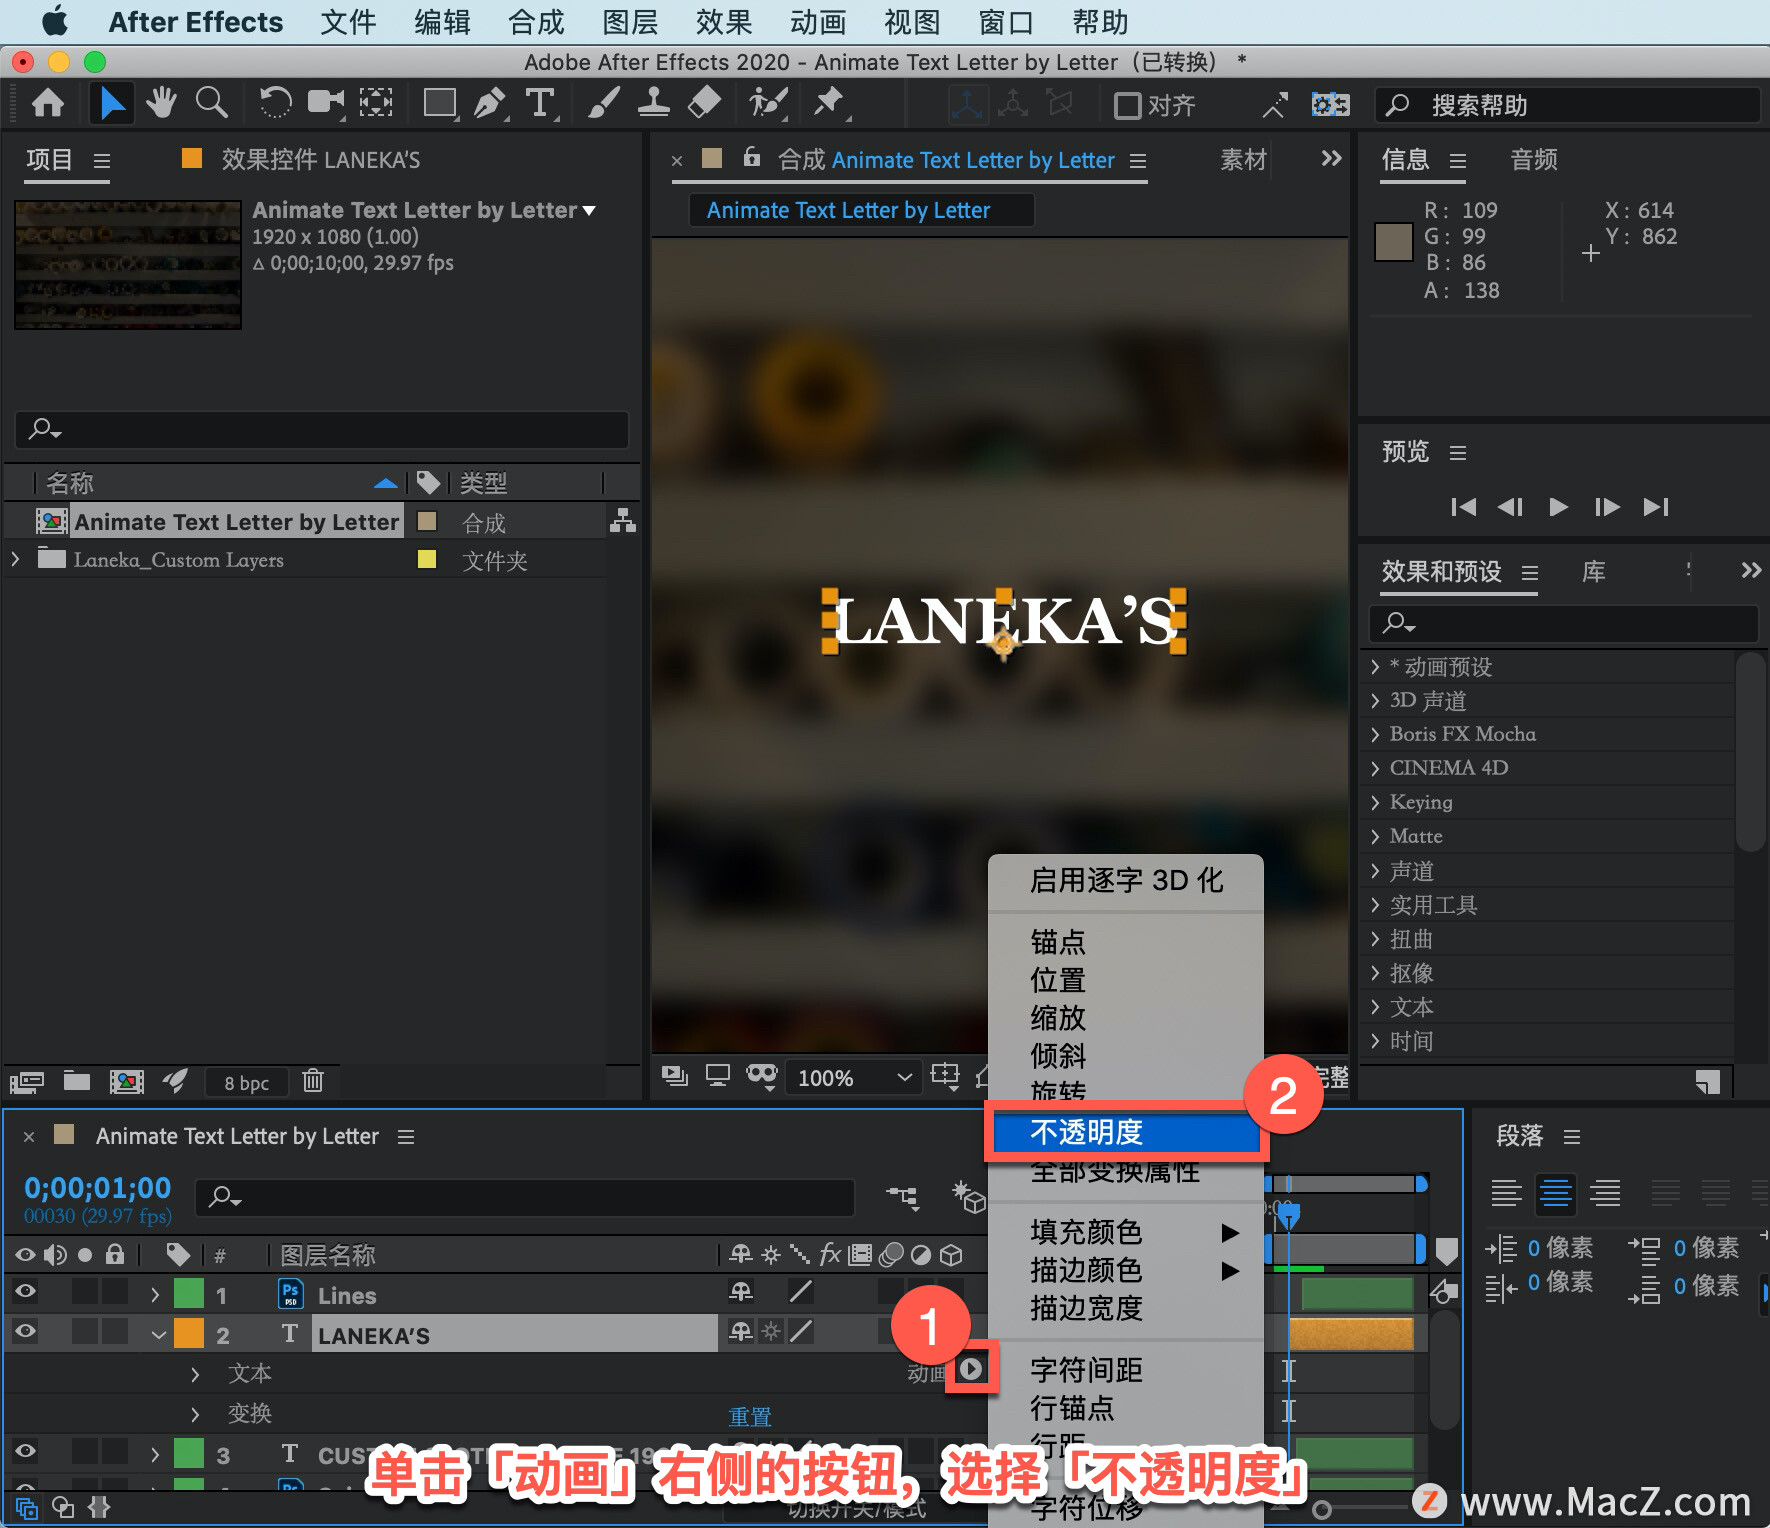Click the composition mini-flowchart icon in timeline
1770x1528 pixels.
[x=903, y=1196]
